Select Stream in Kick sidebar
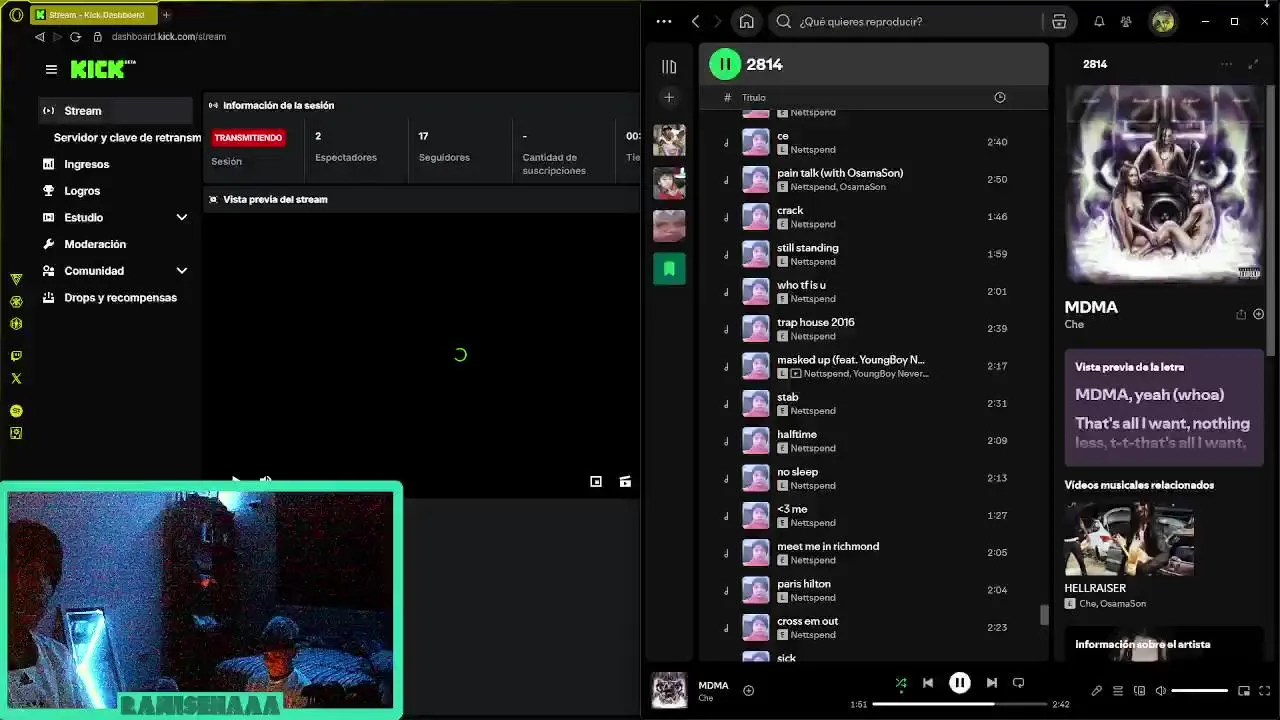 point(115,111)
